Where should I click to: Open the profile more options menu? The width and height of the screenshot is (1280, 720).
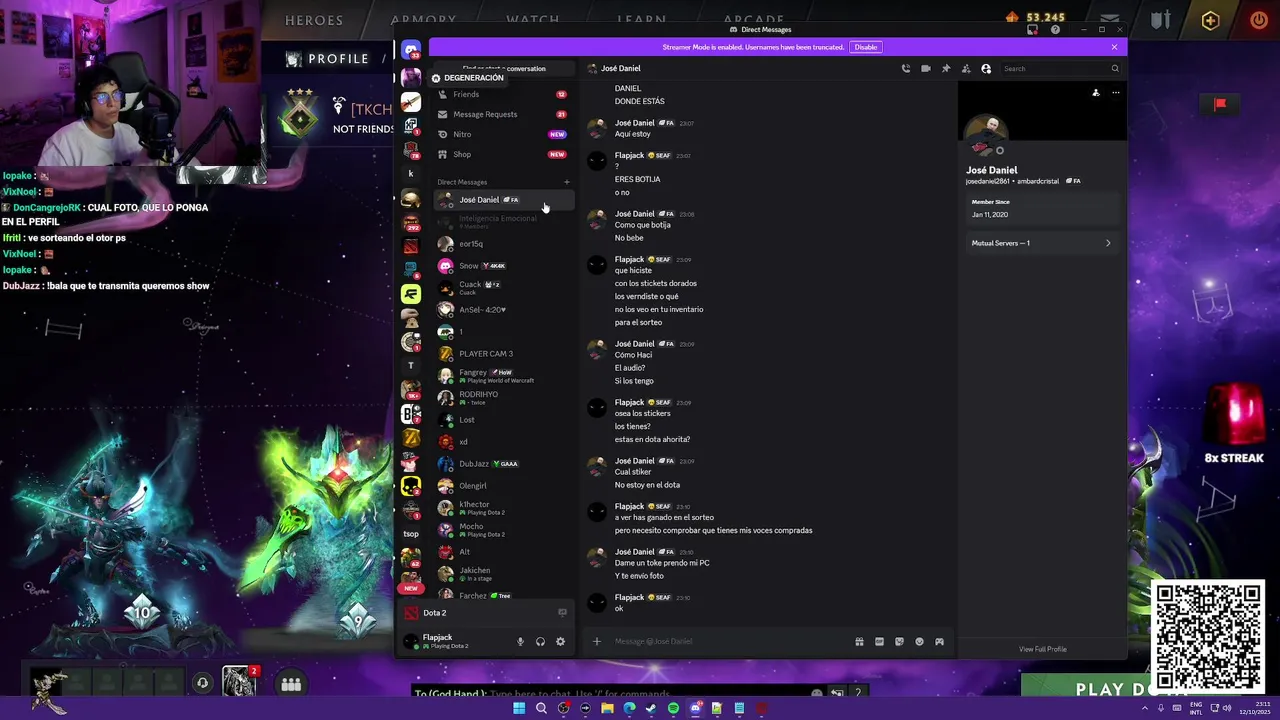point(1116,93)
